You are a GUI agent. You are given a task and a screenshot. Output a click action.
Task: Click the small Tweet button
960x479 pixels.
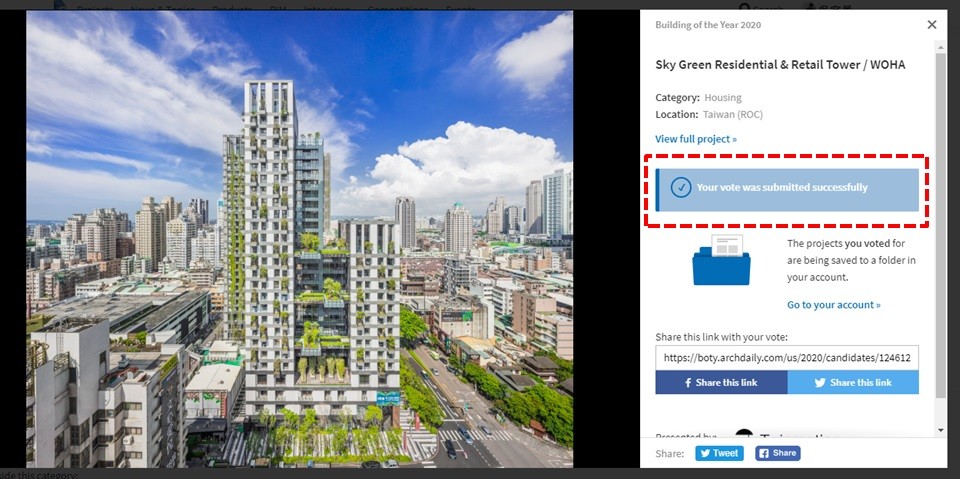coord(719,453)
